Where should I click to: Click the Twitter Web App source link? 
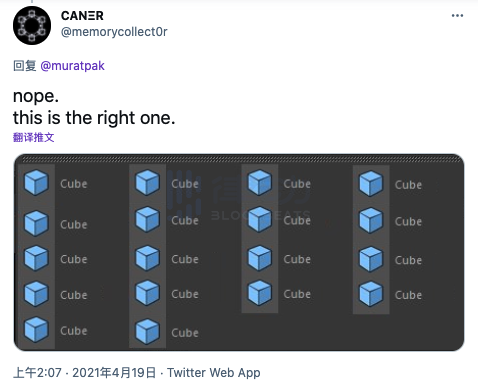(x=214, y=373)
